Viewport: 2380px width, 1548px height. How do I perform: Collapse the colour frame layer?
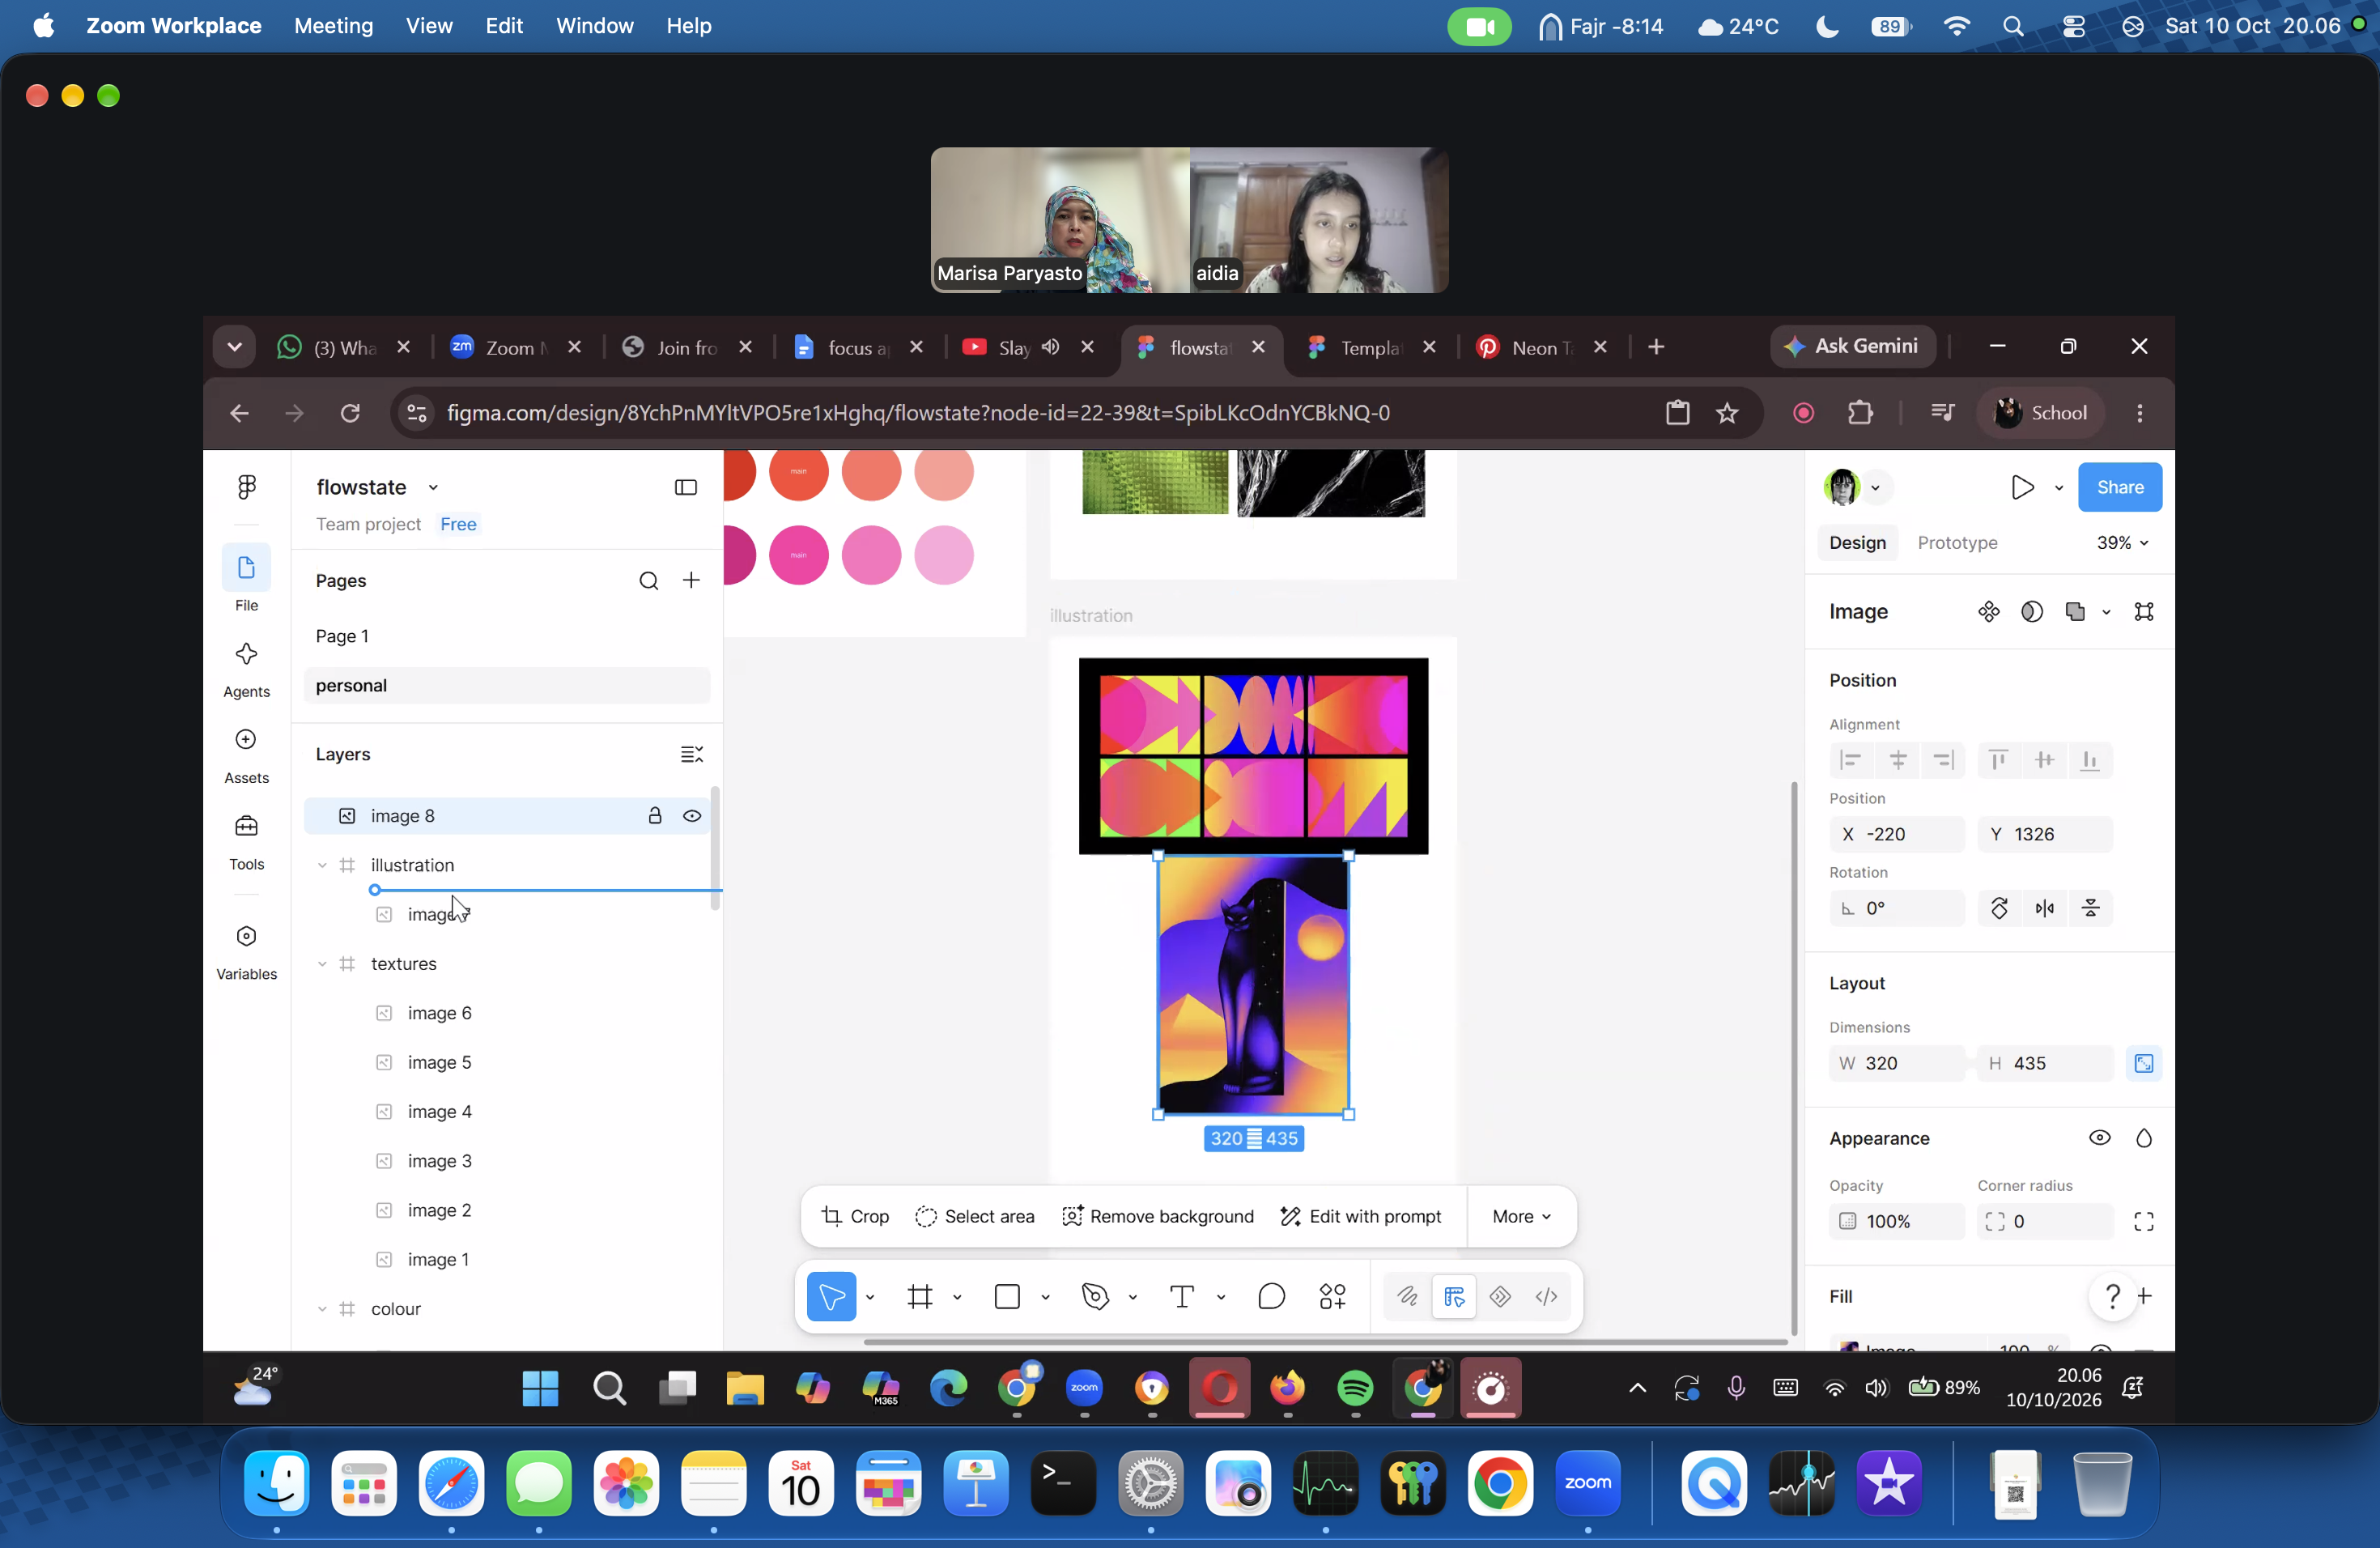(x=321, y=1309)
